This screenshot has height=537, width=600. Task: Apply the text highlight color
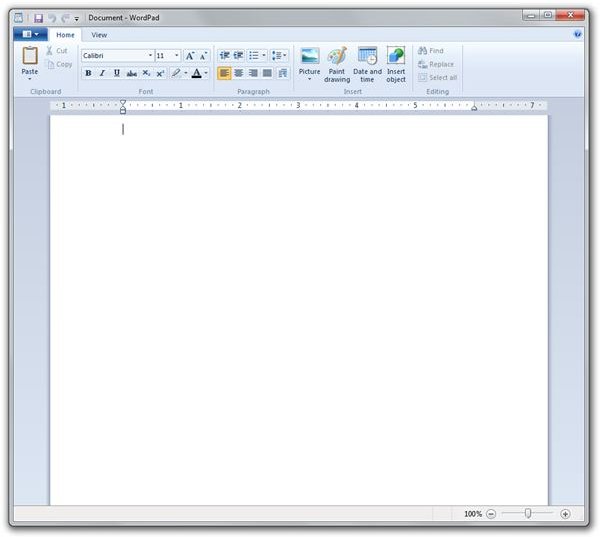[x=176, y=73]
